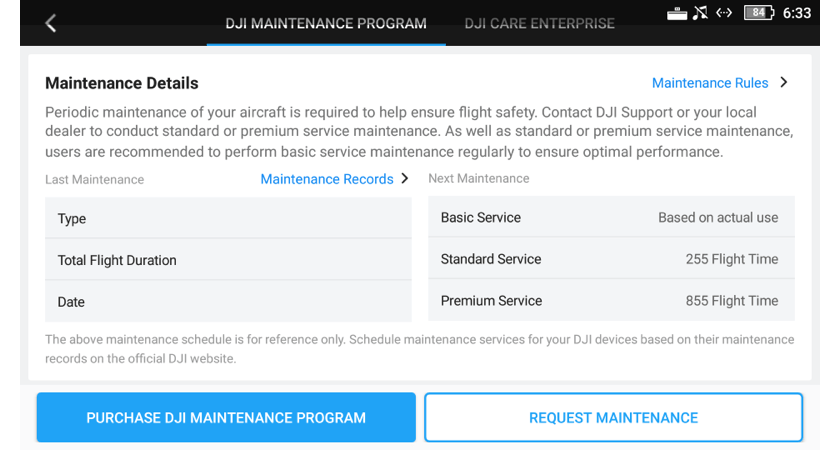
Task: View Maintenance Records link
Action: [327, 179]
